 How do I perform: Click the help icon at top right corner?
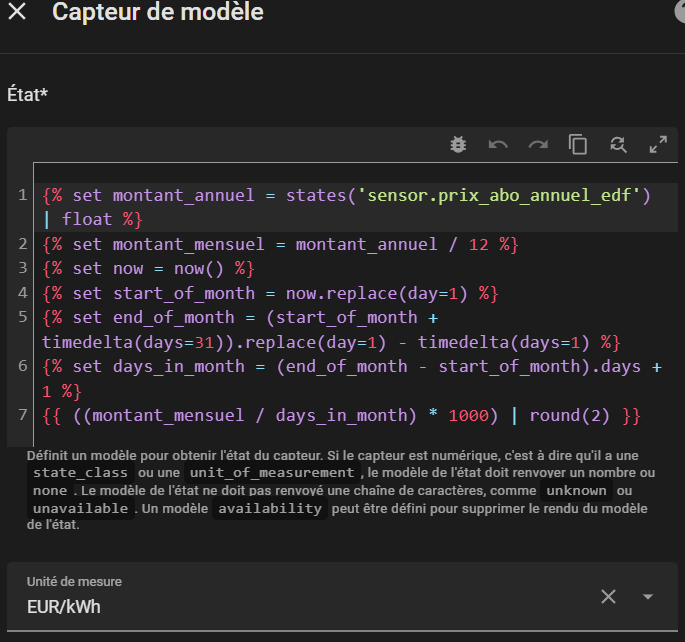tap(680, 13)
